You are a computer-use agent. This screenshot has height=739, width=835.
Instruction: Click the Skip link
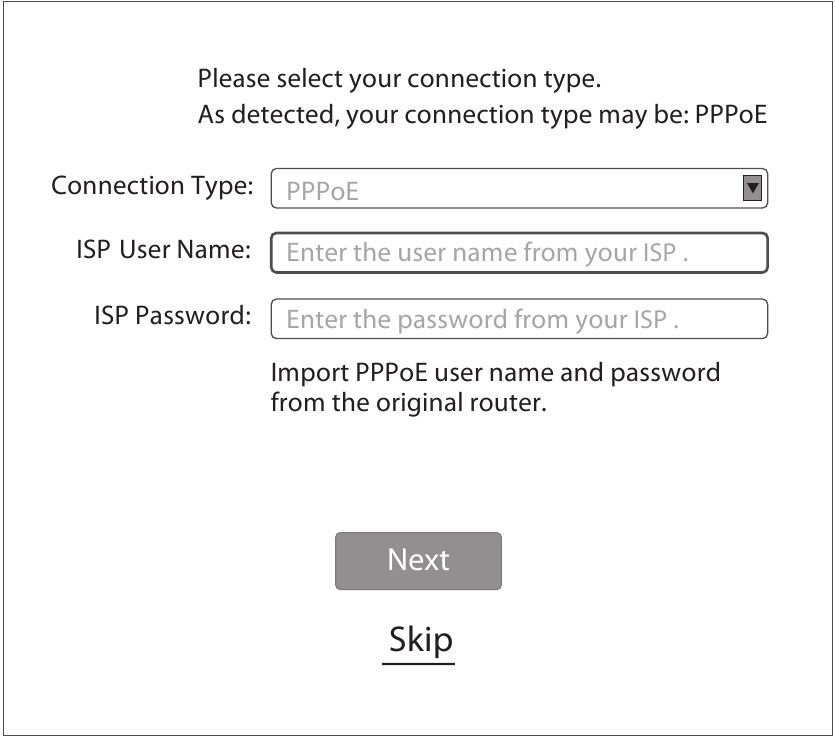tap(419, 639)
